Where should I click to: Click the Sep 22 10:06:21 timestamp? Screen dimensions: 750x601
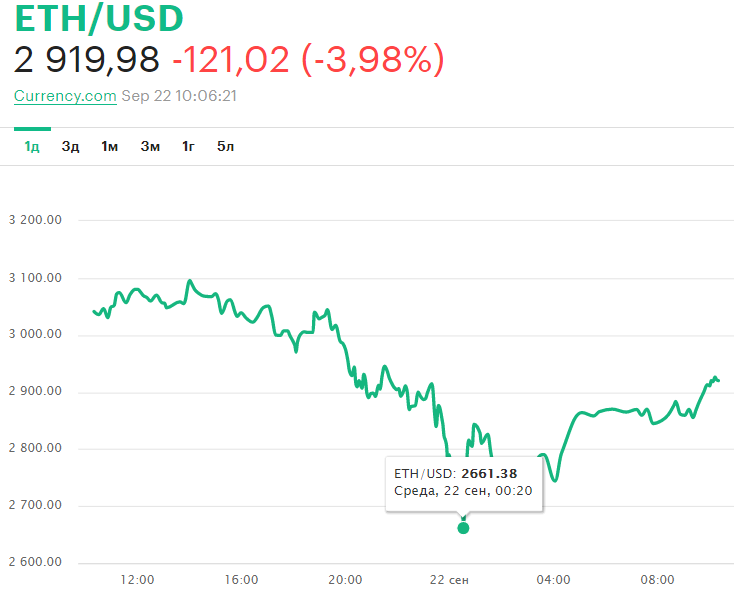(x=179, y=96)
